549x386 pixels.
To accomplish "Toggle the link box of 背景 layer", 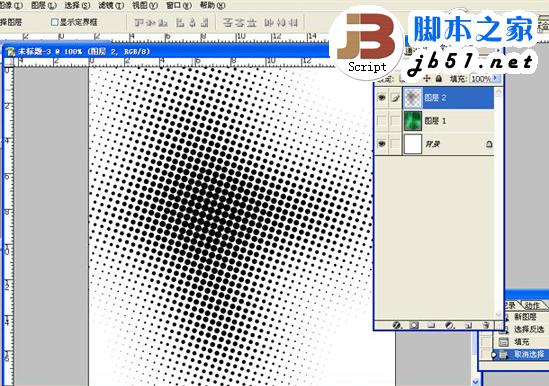I will pyautogui.click(x=395, y=144).
